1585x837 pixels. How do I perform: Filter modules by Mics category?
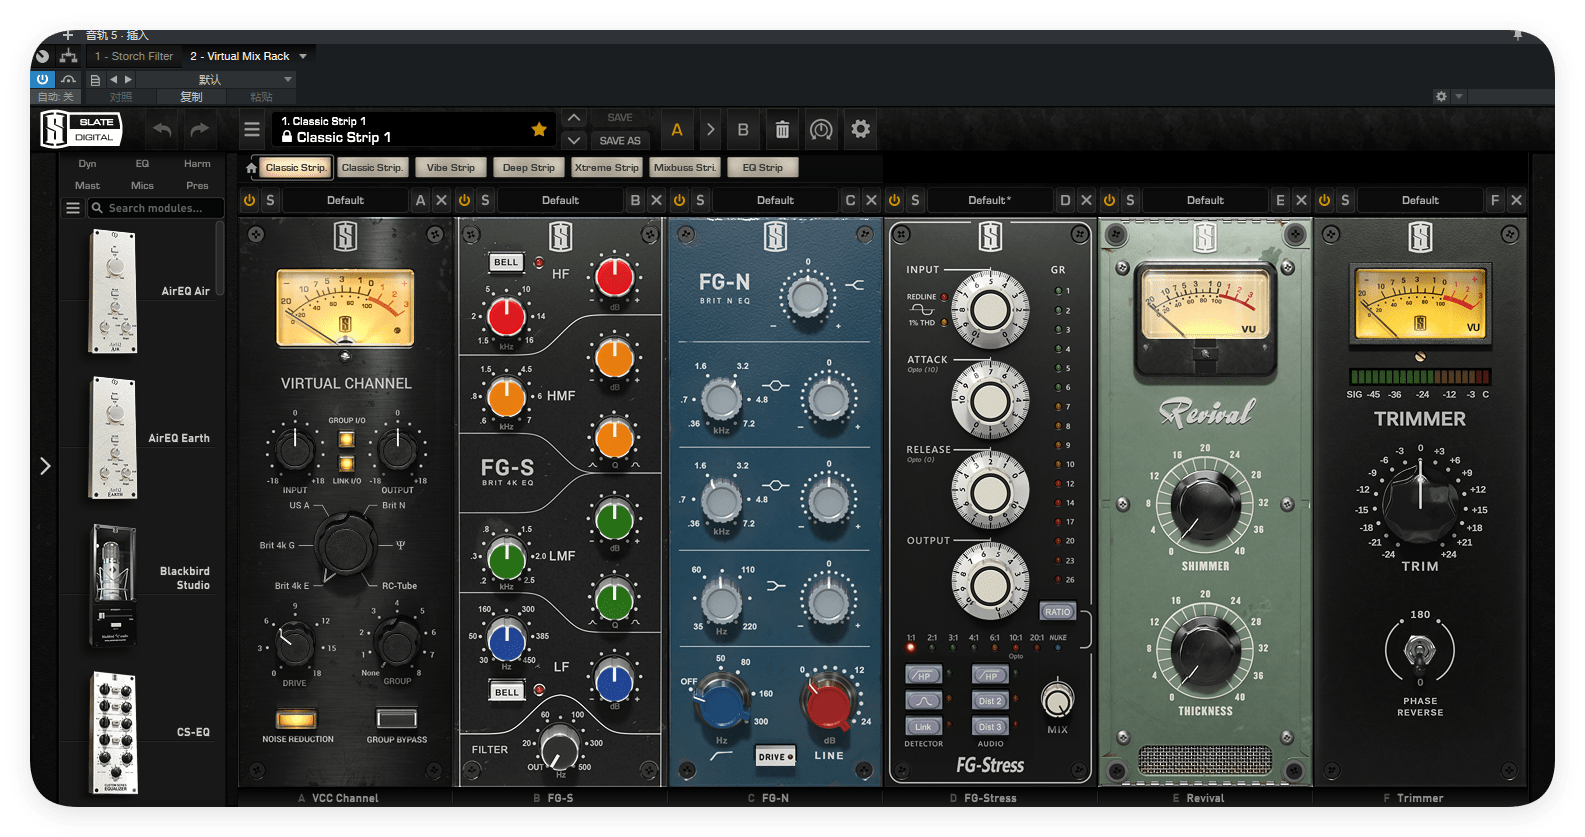(x=143, y=186)
